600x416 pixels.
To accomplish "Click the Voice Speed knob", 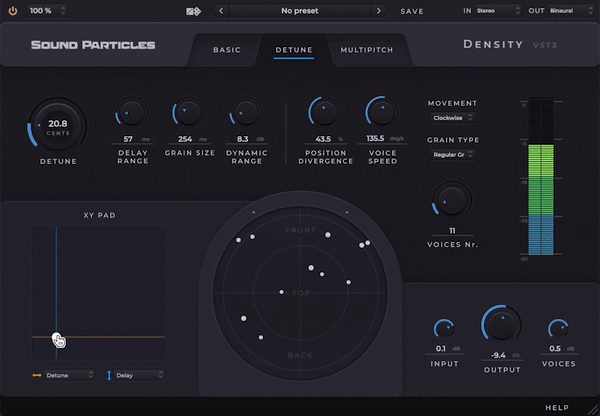I will pos(381,113).
